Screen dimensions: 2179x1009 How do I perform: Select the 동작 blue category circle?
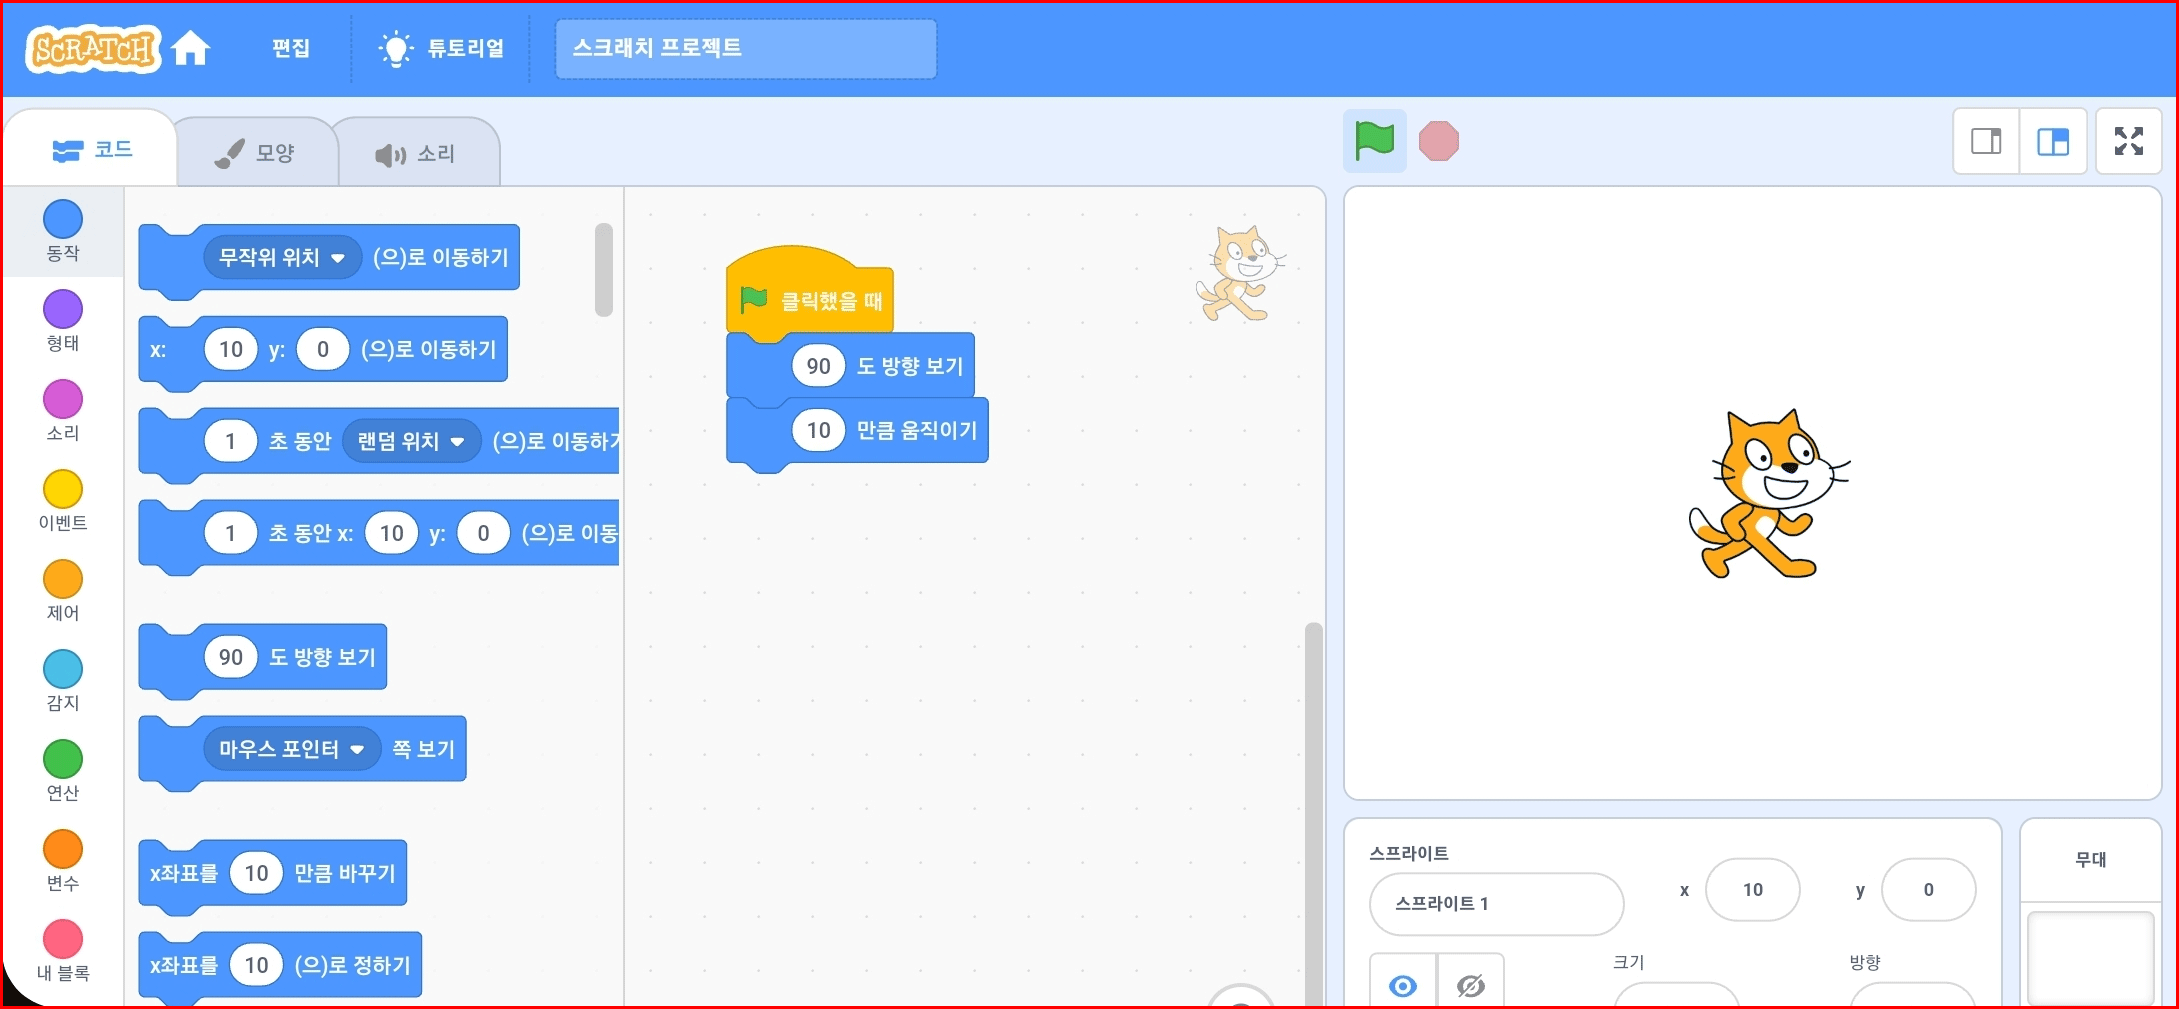click(63, 219)
